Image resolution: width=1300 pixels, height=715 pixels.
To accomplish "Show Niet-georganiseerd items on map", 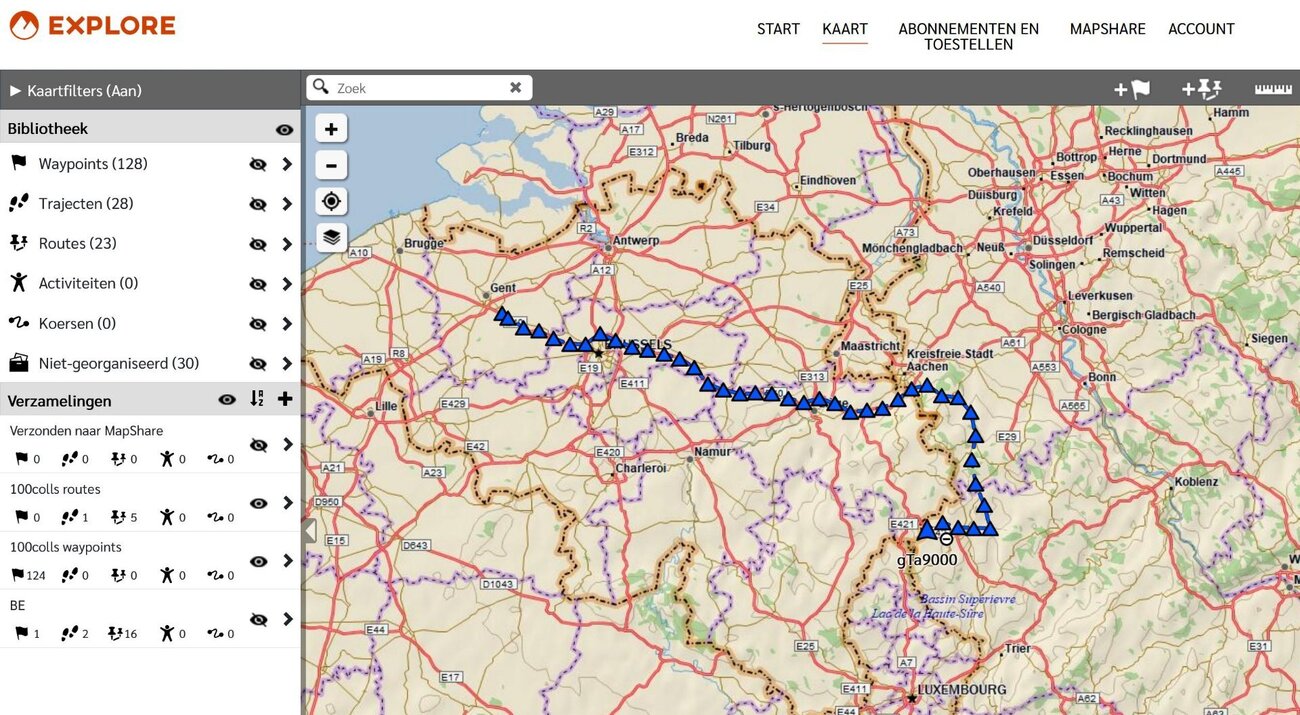I will 258,364.
